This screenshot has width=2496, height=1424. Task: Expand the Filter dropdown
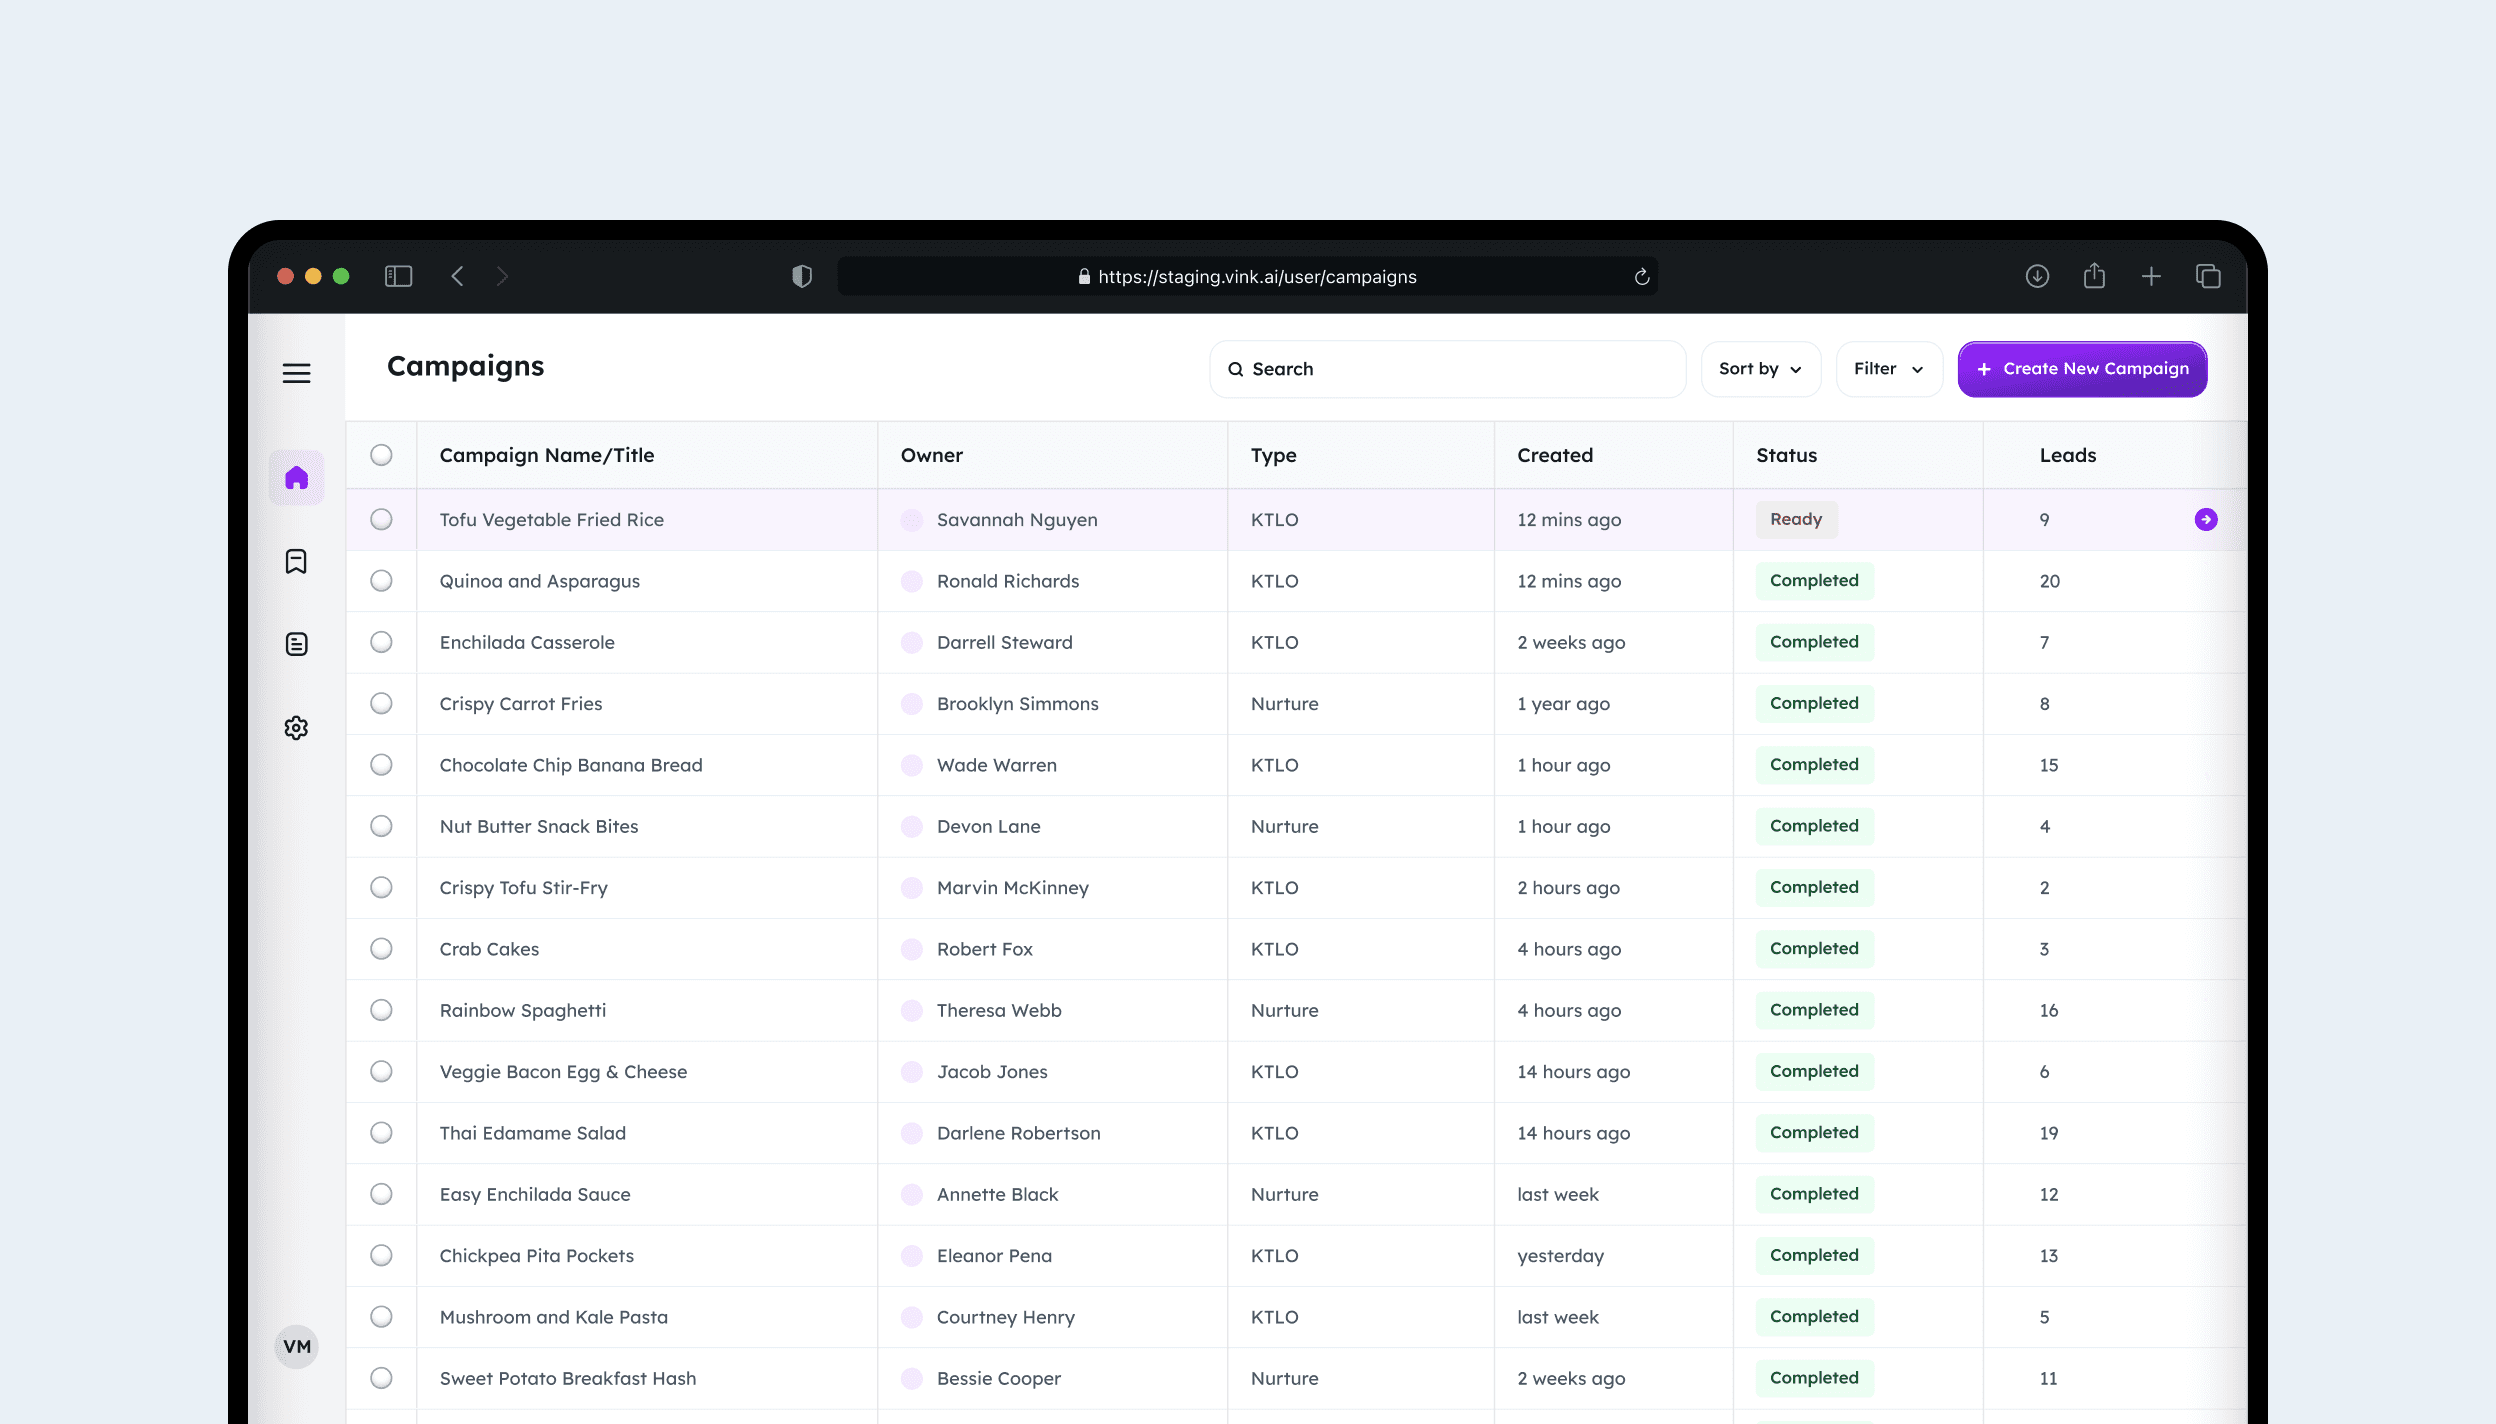pos(1888,369)
